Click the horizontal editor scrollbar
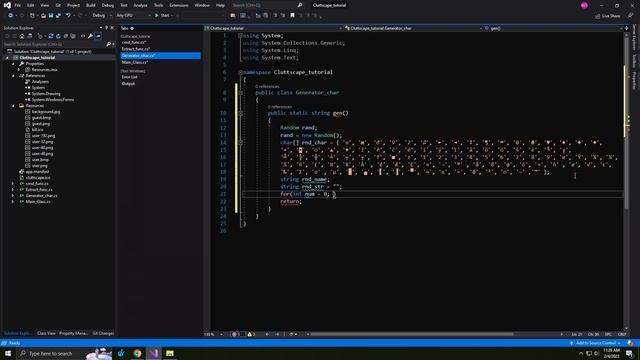 (411, 334)
